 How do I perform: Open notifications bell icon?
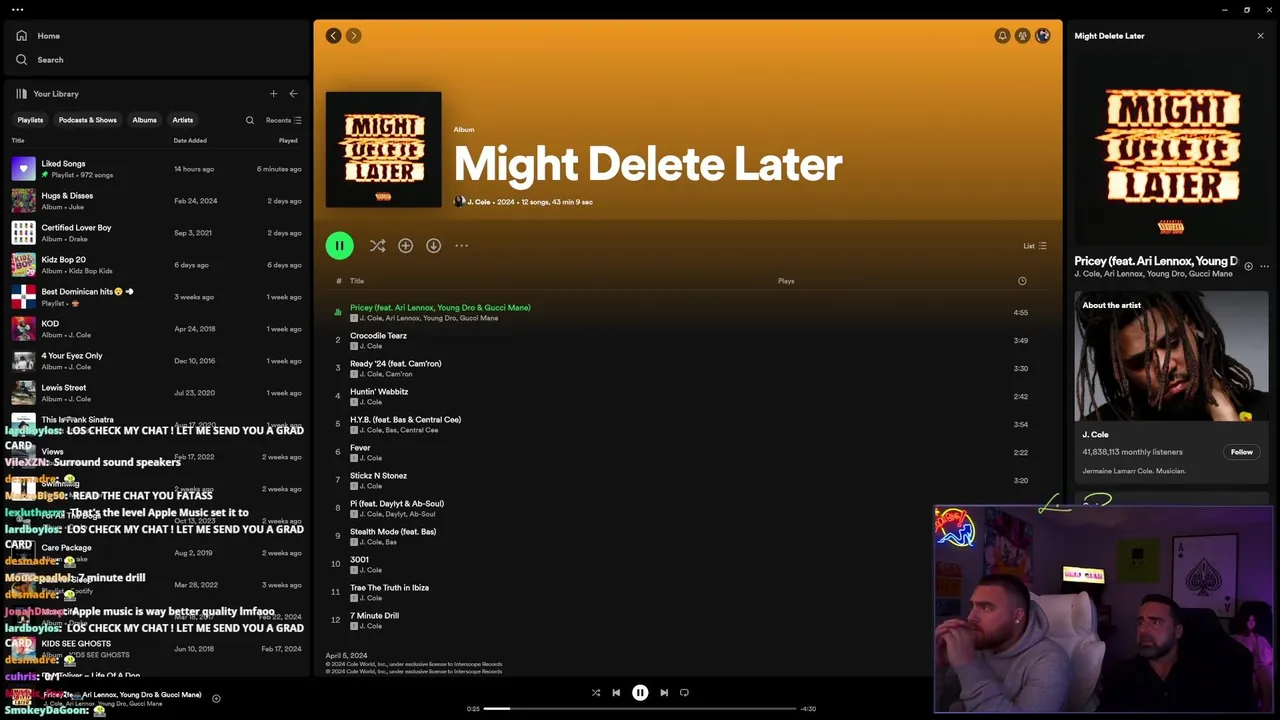tap(1002, 36)
